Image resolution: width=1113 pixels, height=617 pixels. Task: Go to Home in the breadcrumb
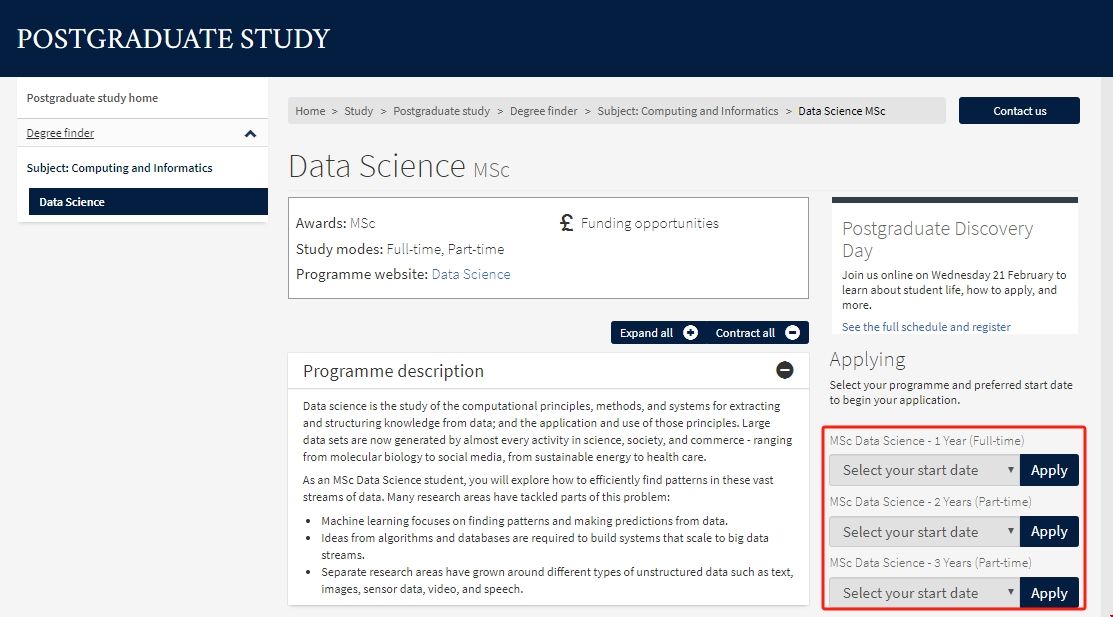pyautogui.click(x=310, y=111)
